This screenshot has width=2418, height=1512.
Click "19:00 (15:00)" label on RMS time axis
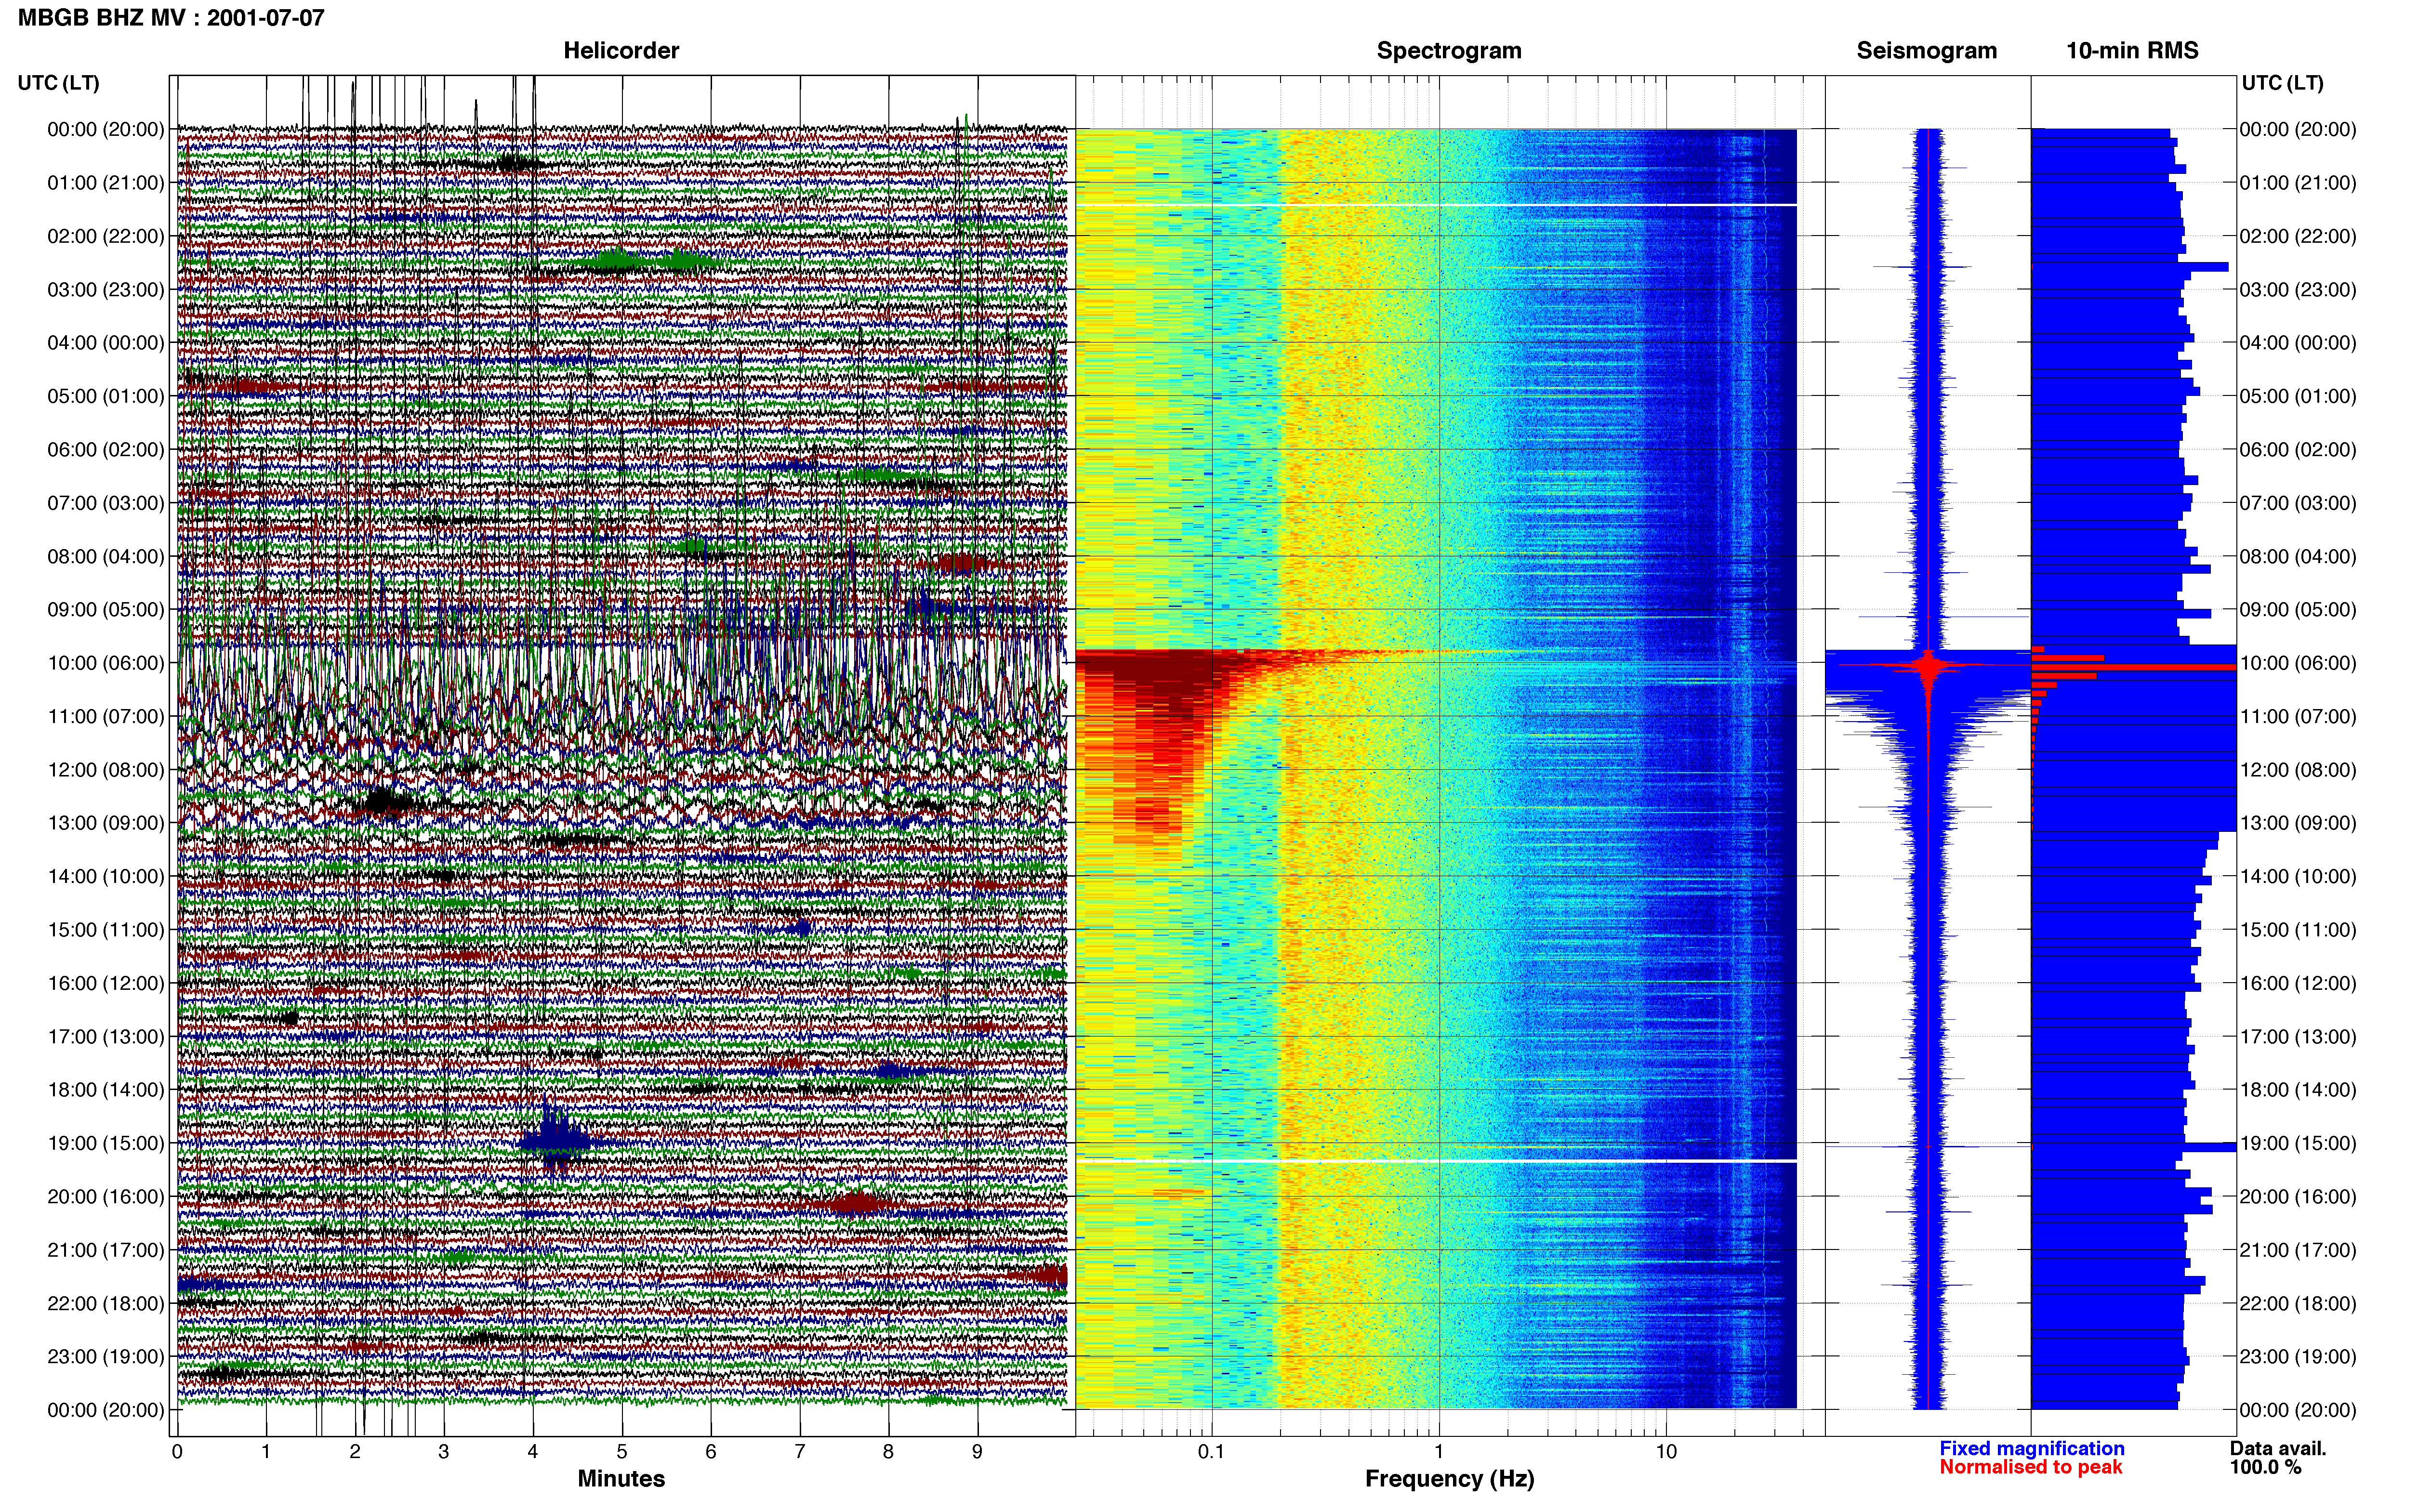coord(2298,1143)
